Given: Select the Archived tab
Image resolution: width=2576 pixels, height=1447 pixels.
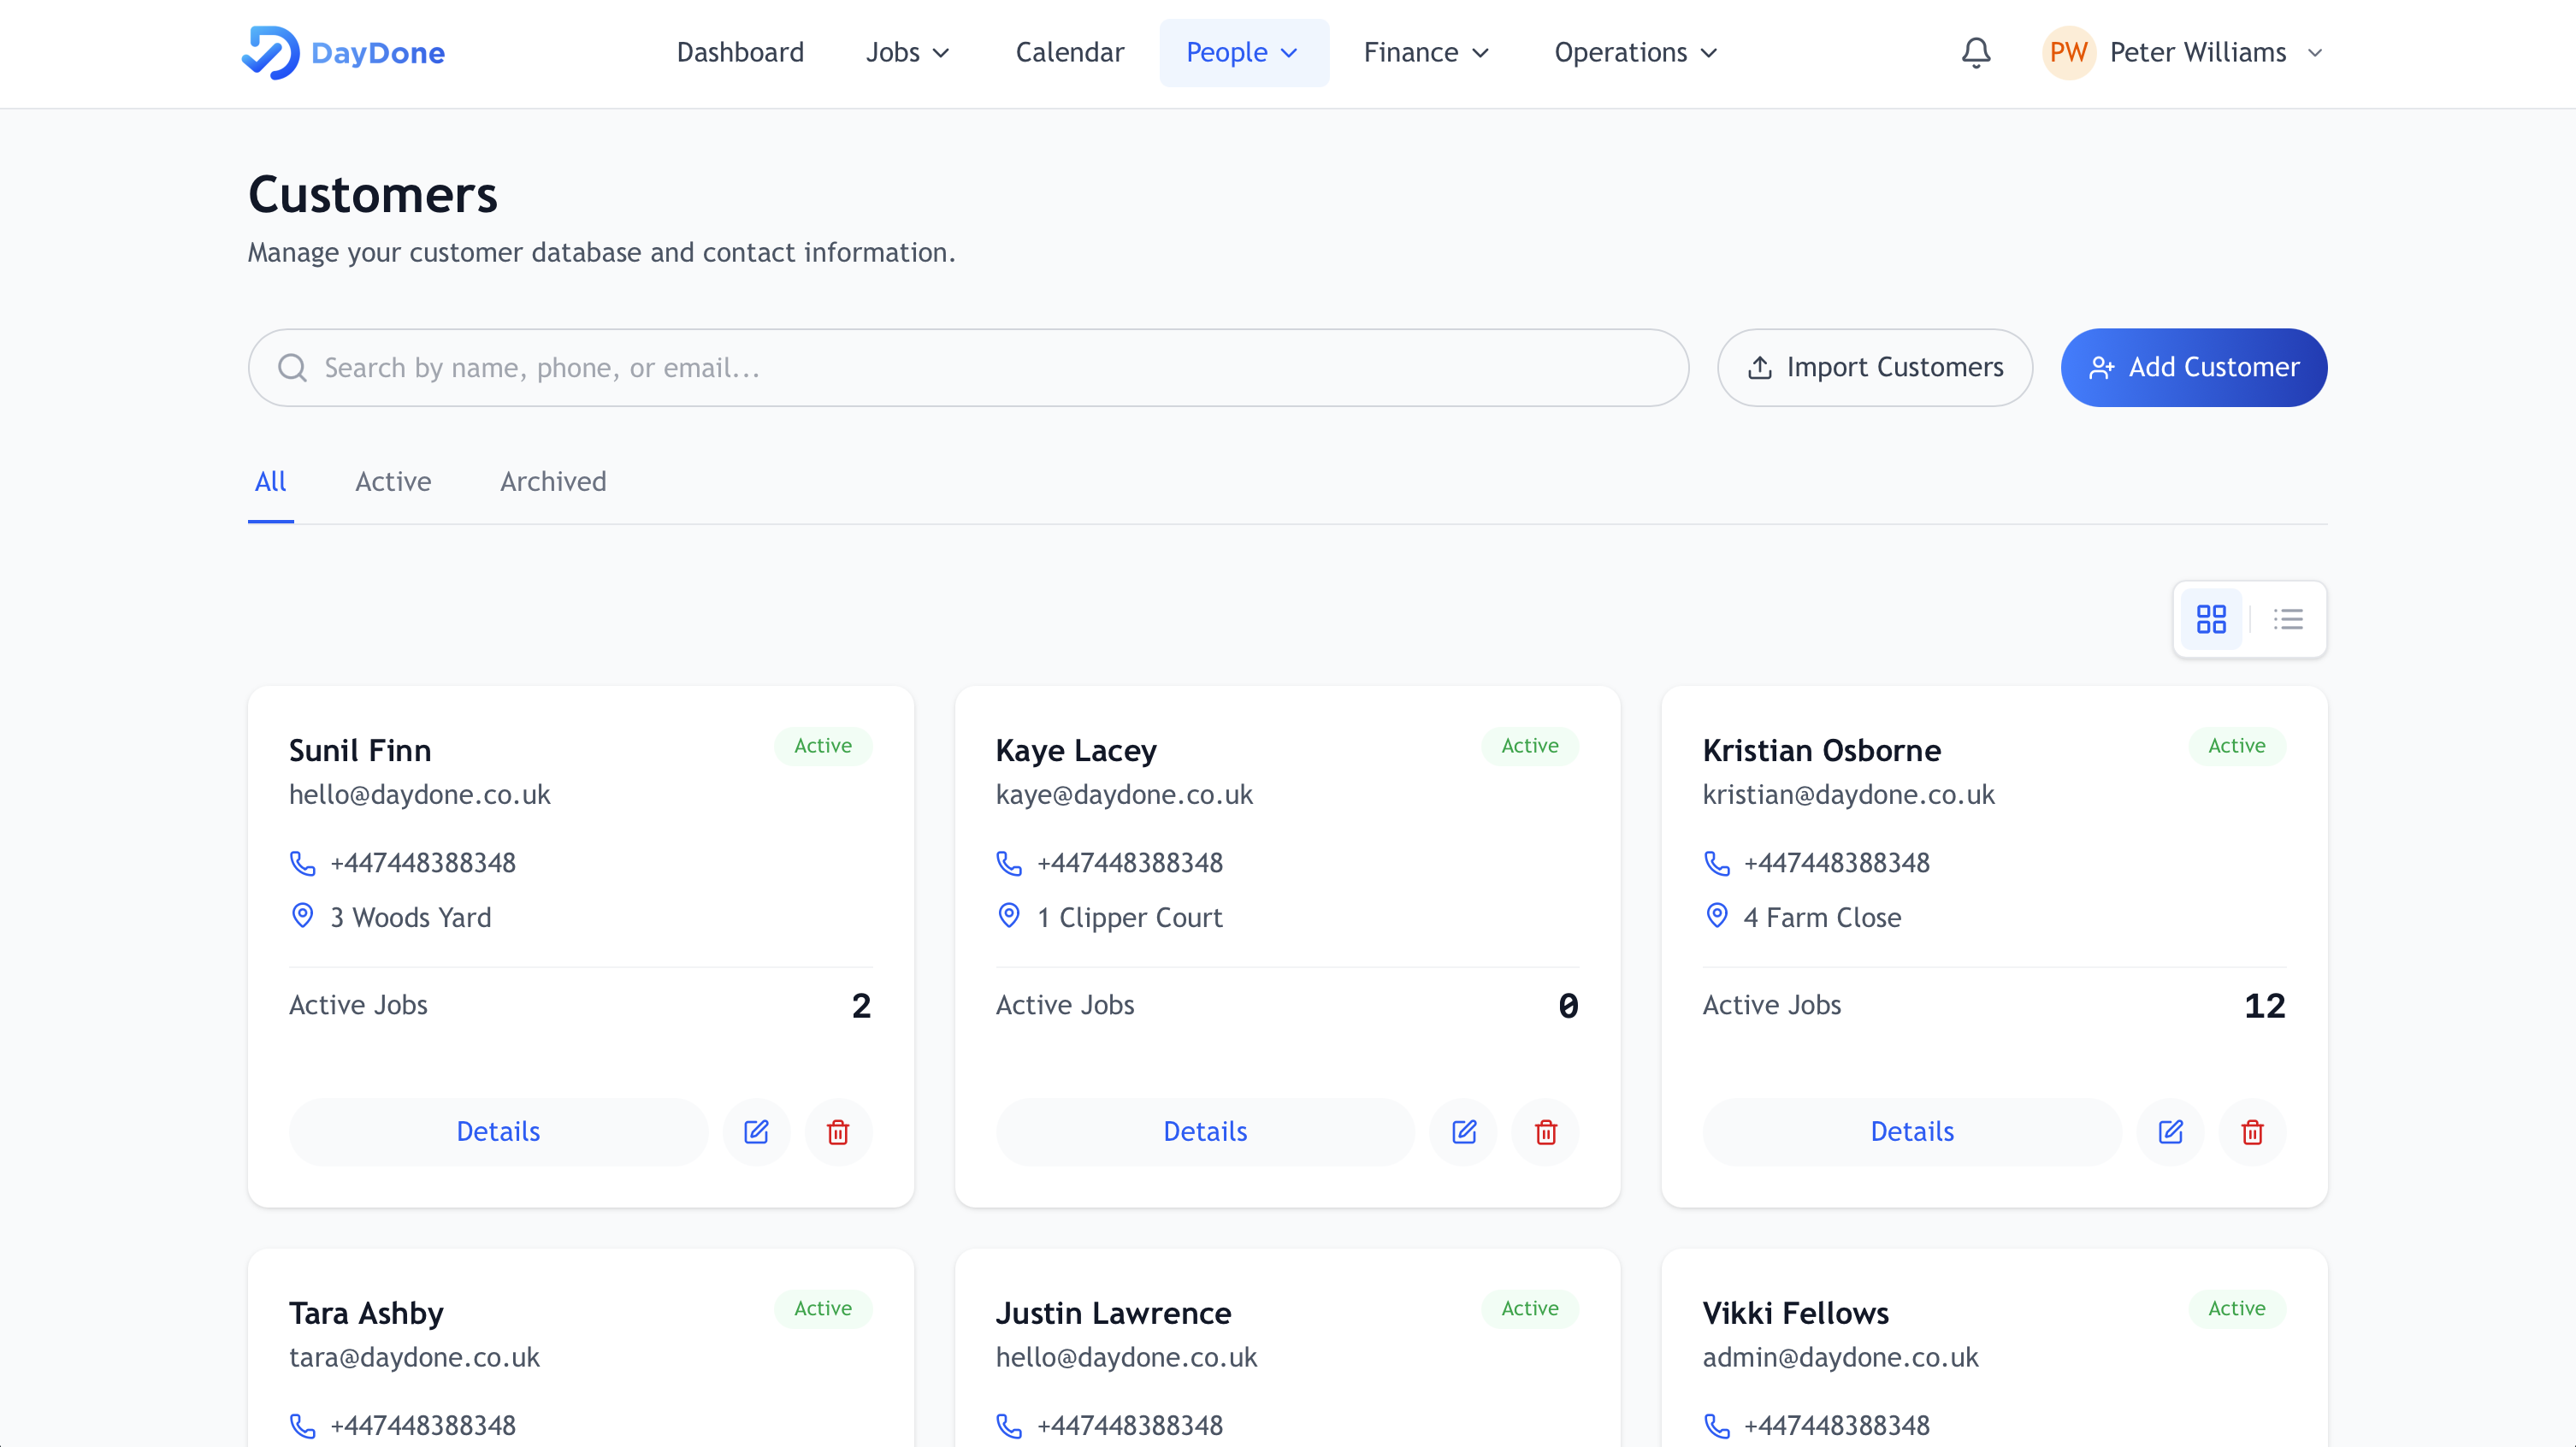Looking at the screenshot, I should pos(553,482).
